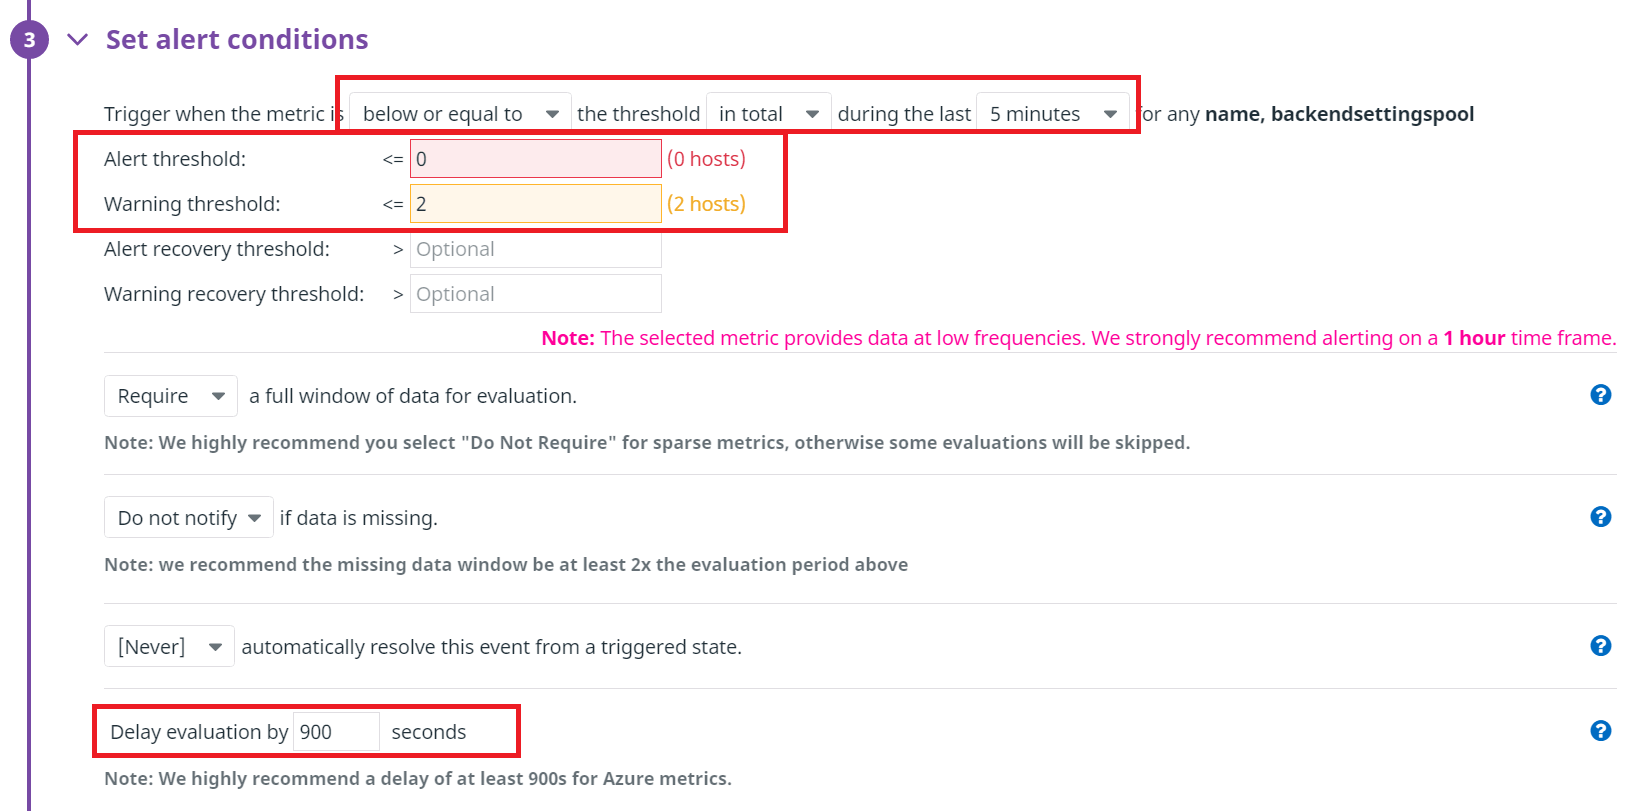Click help icon beside missing data option
Viewport: 1633px width, 811px height.
tap(1600, 517)
